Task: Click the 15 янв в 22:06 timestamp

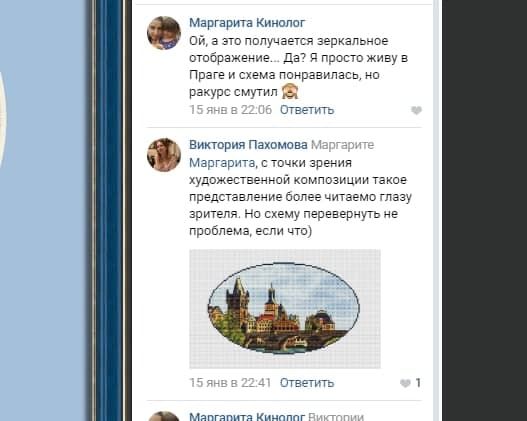Action: click(230, 110)
